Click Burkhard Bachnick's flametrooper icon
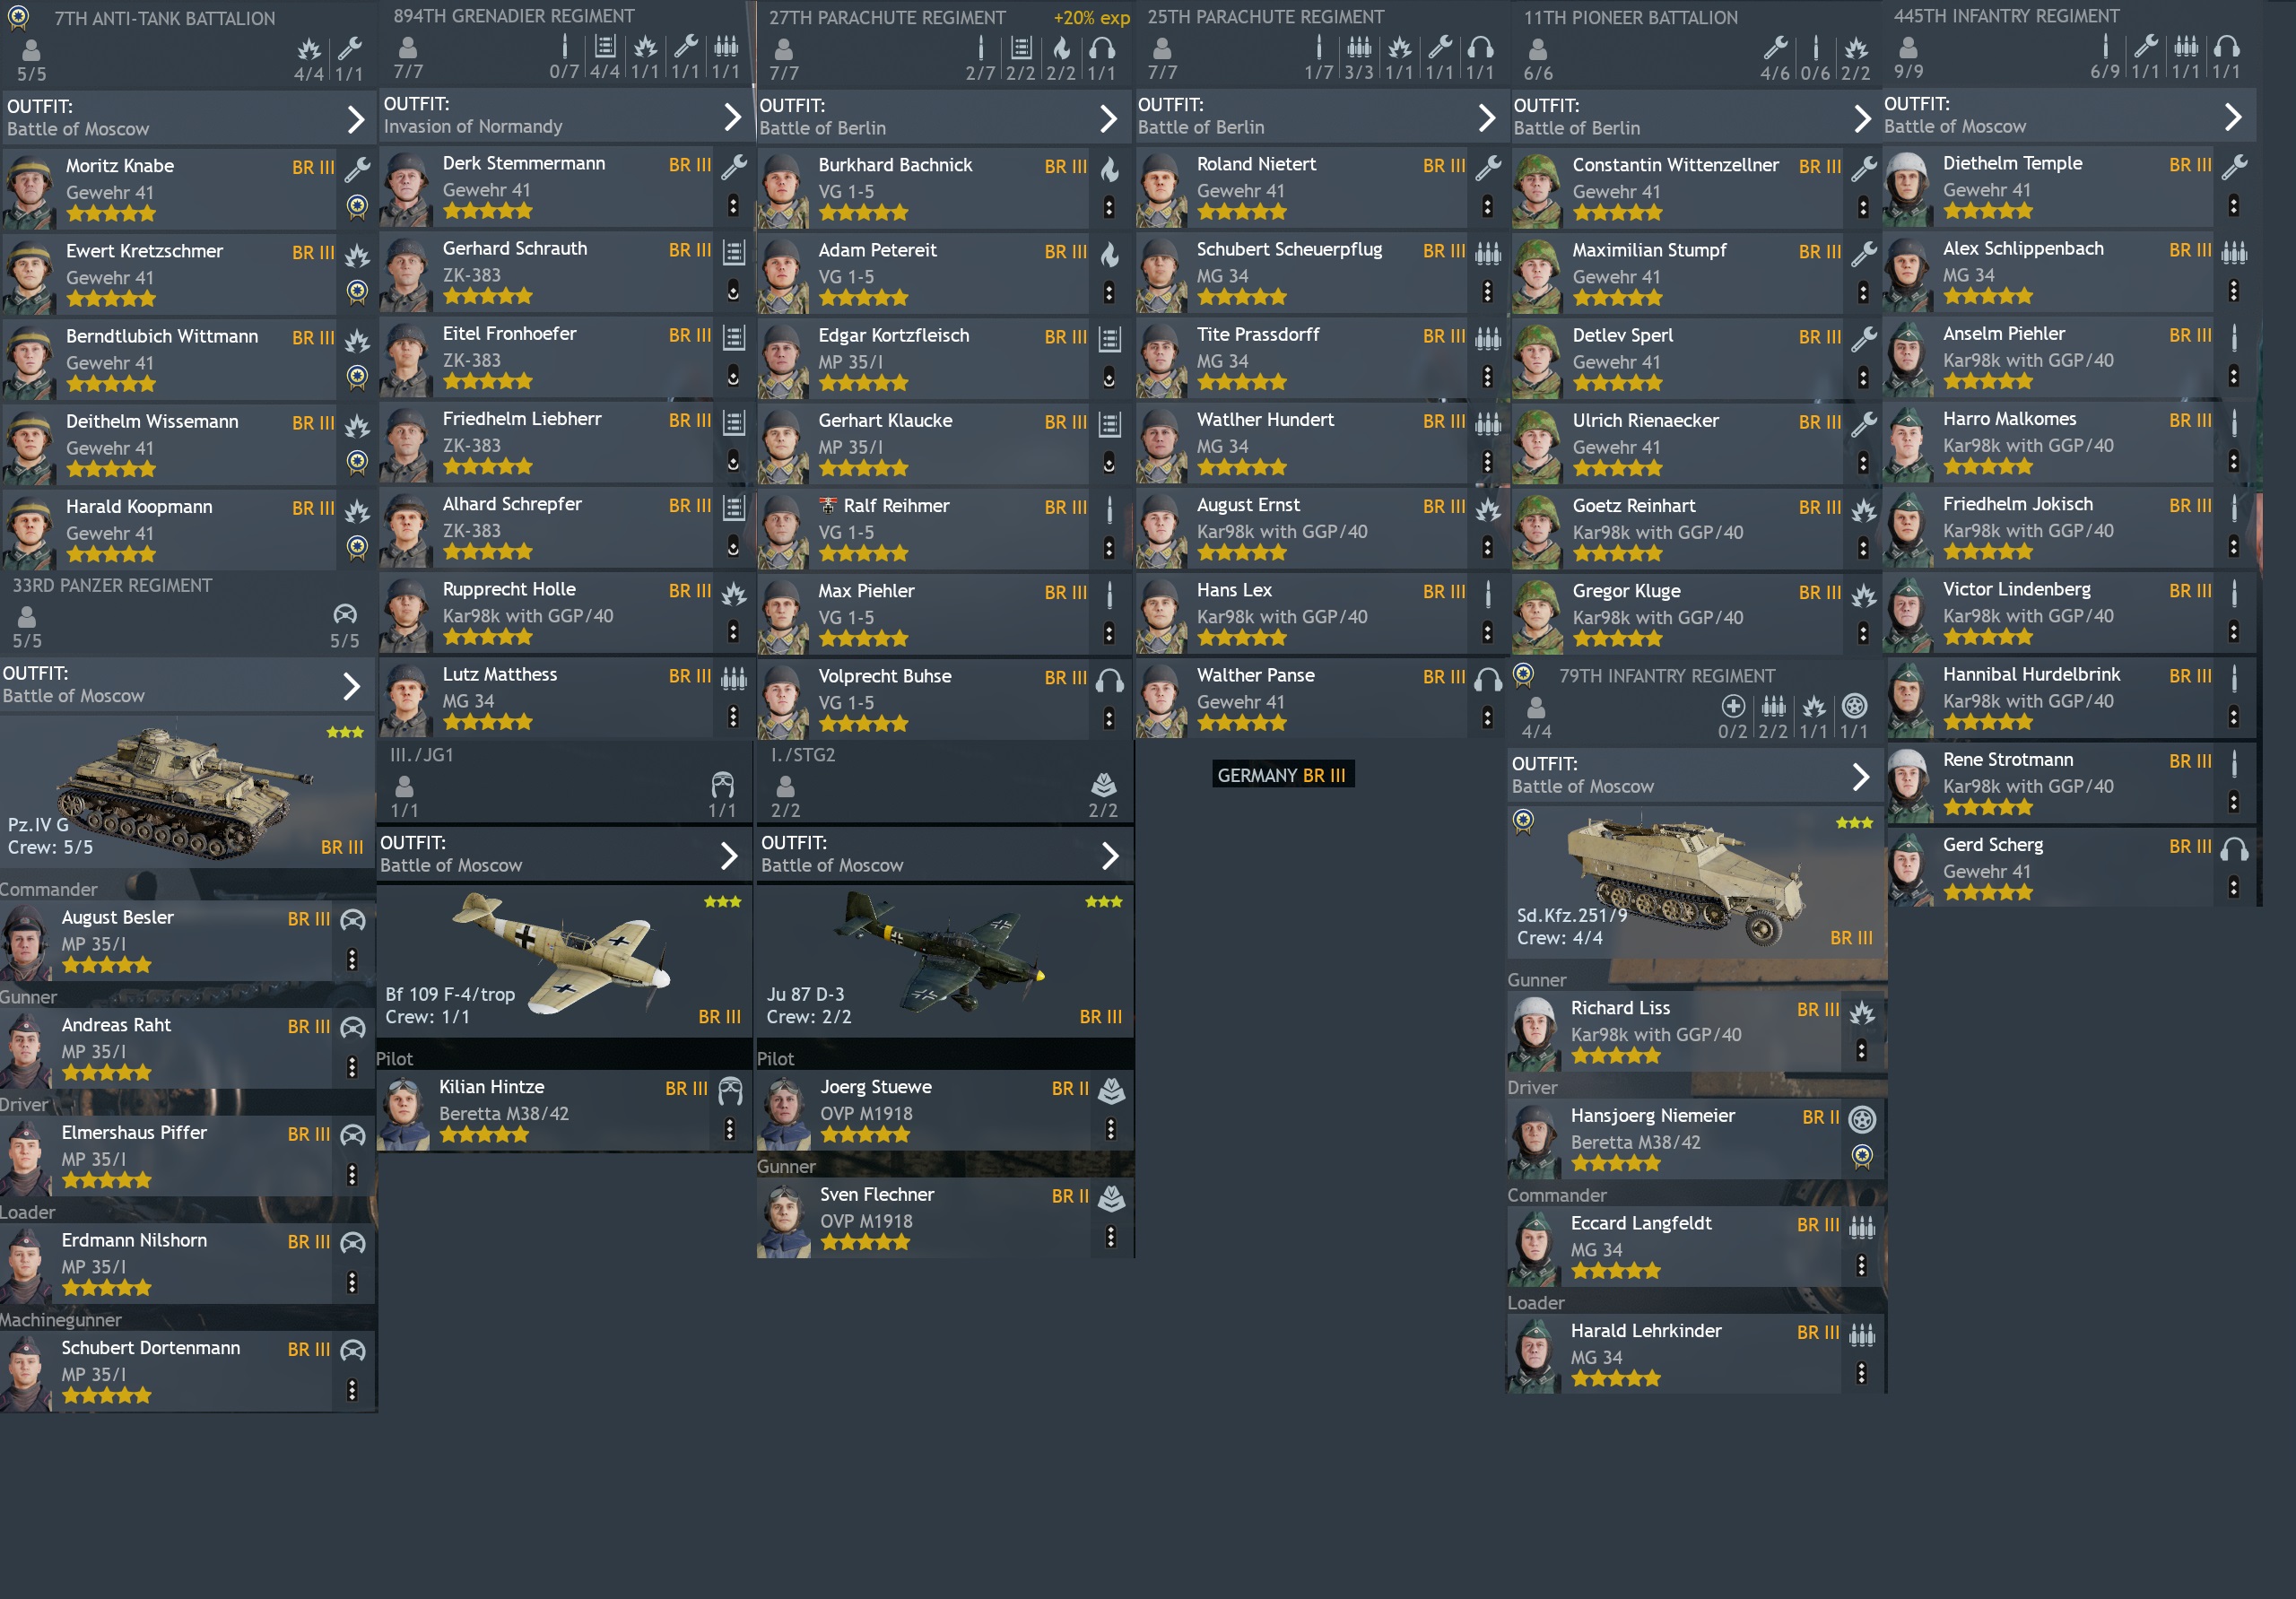 pyautogui.click(x=1110, y=168)
